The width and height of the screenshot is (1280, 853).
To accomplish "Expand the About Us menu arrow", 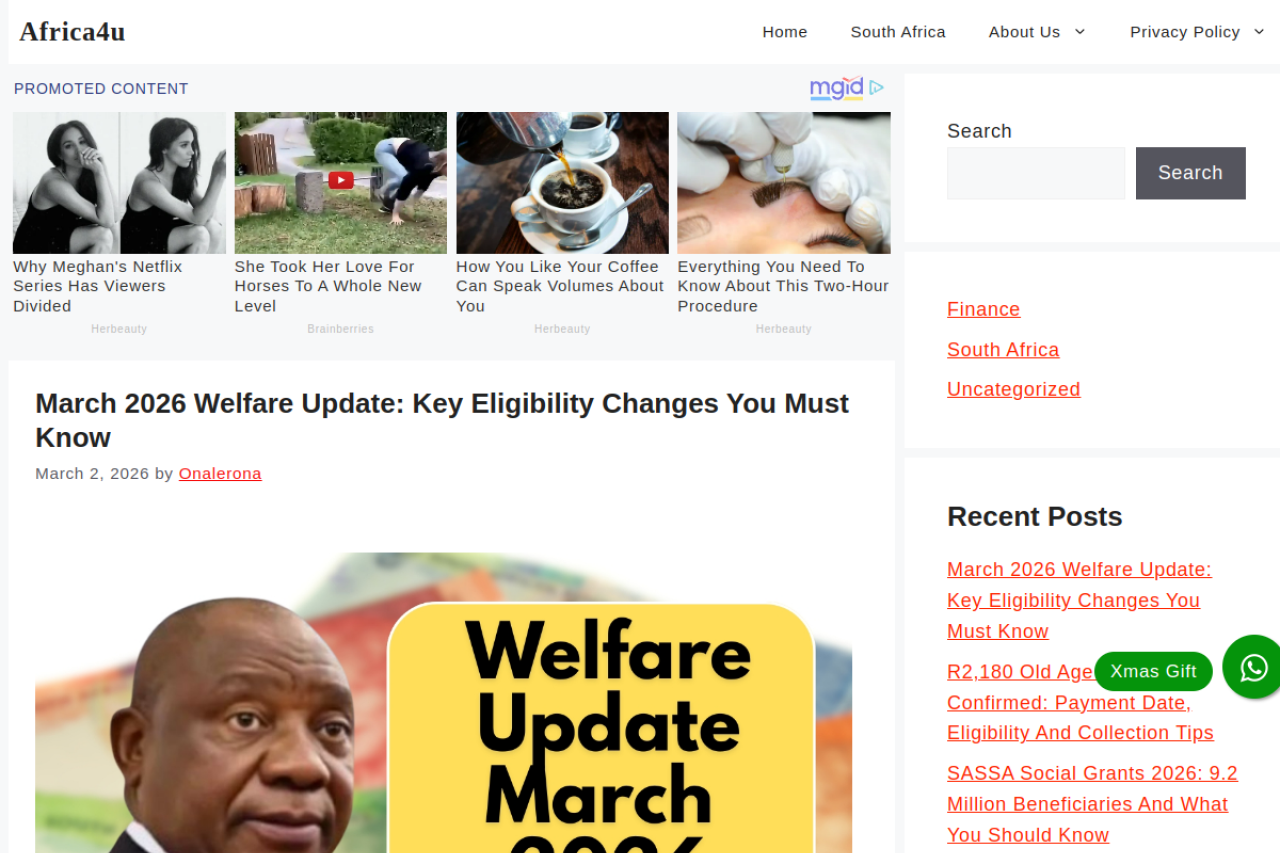I will [x=1080, y=32].
